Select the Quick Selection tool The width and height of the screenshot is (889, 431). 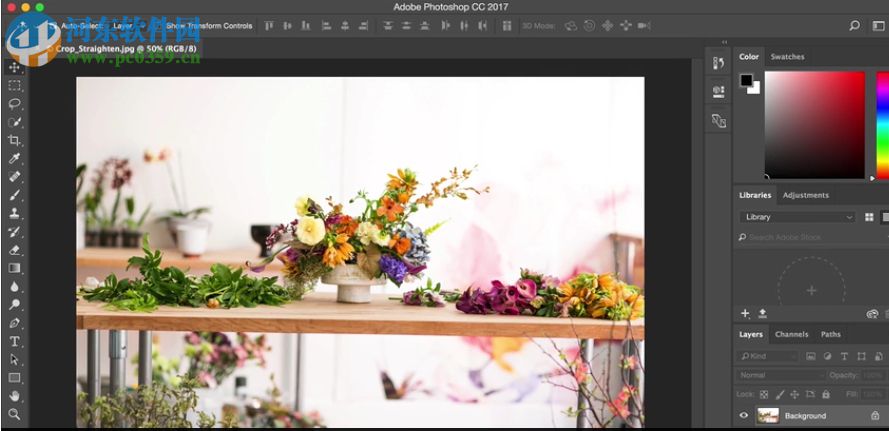pos(14,122)
